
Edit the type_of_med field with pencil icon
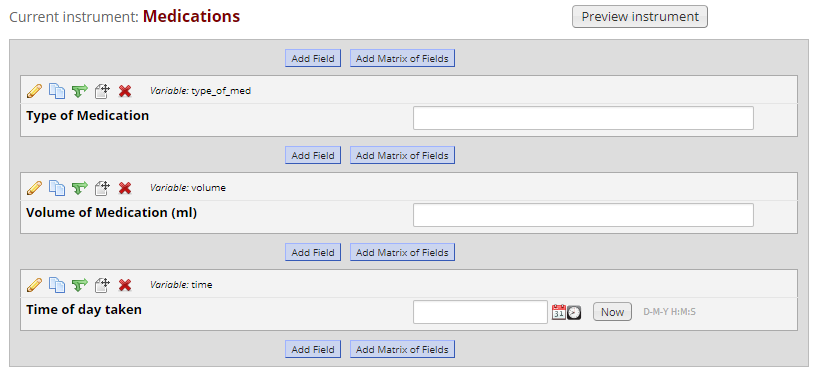(34, 91)
